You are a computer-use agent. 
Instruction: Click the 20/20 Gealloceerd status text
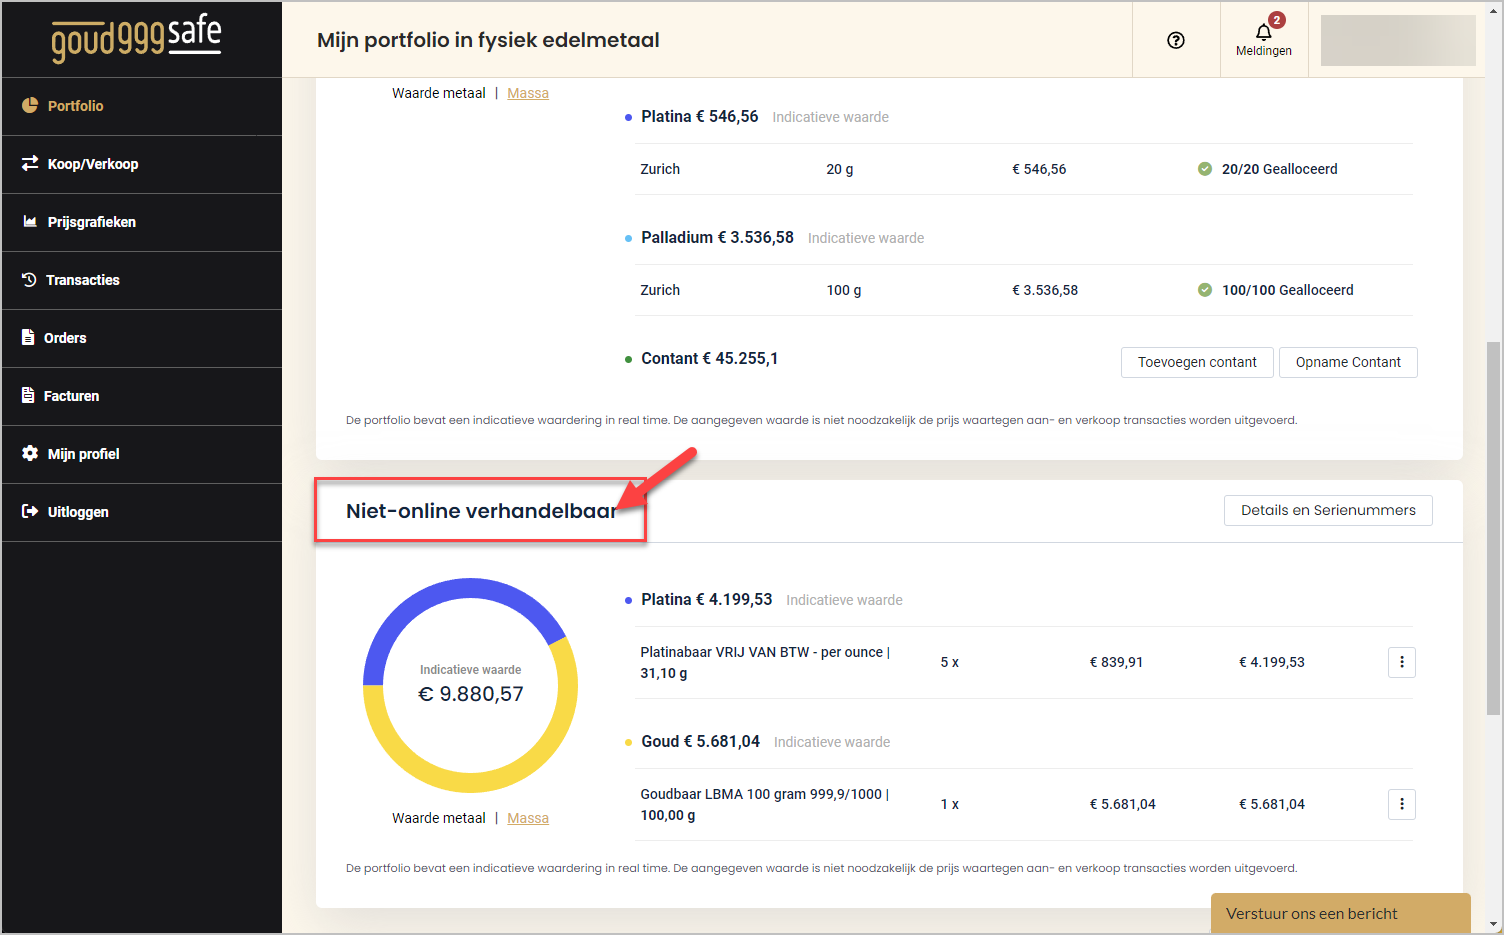point(1279,169)
